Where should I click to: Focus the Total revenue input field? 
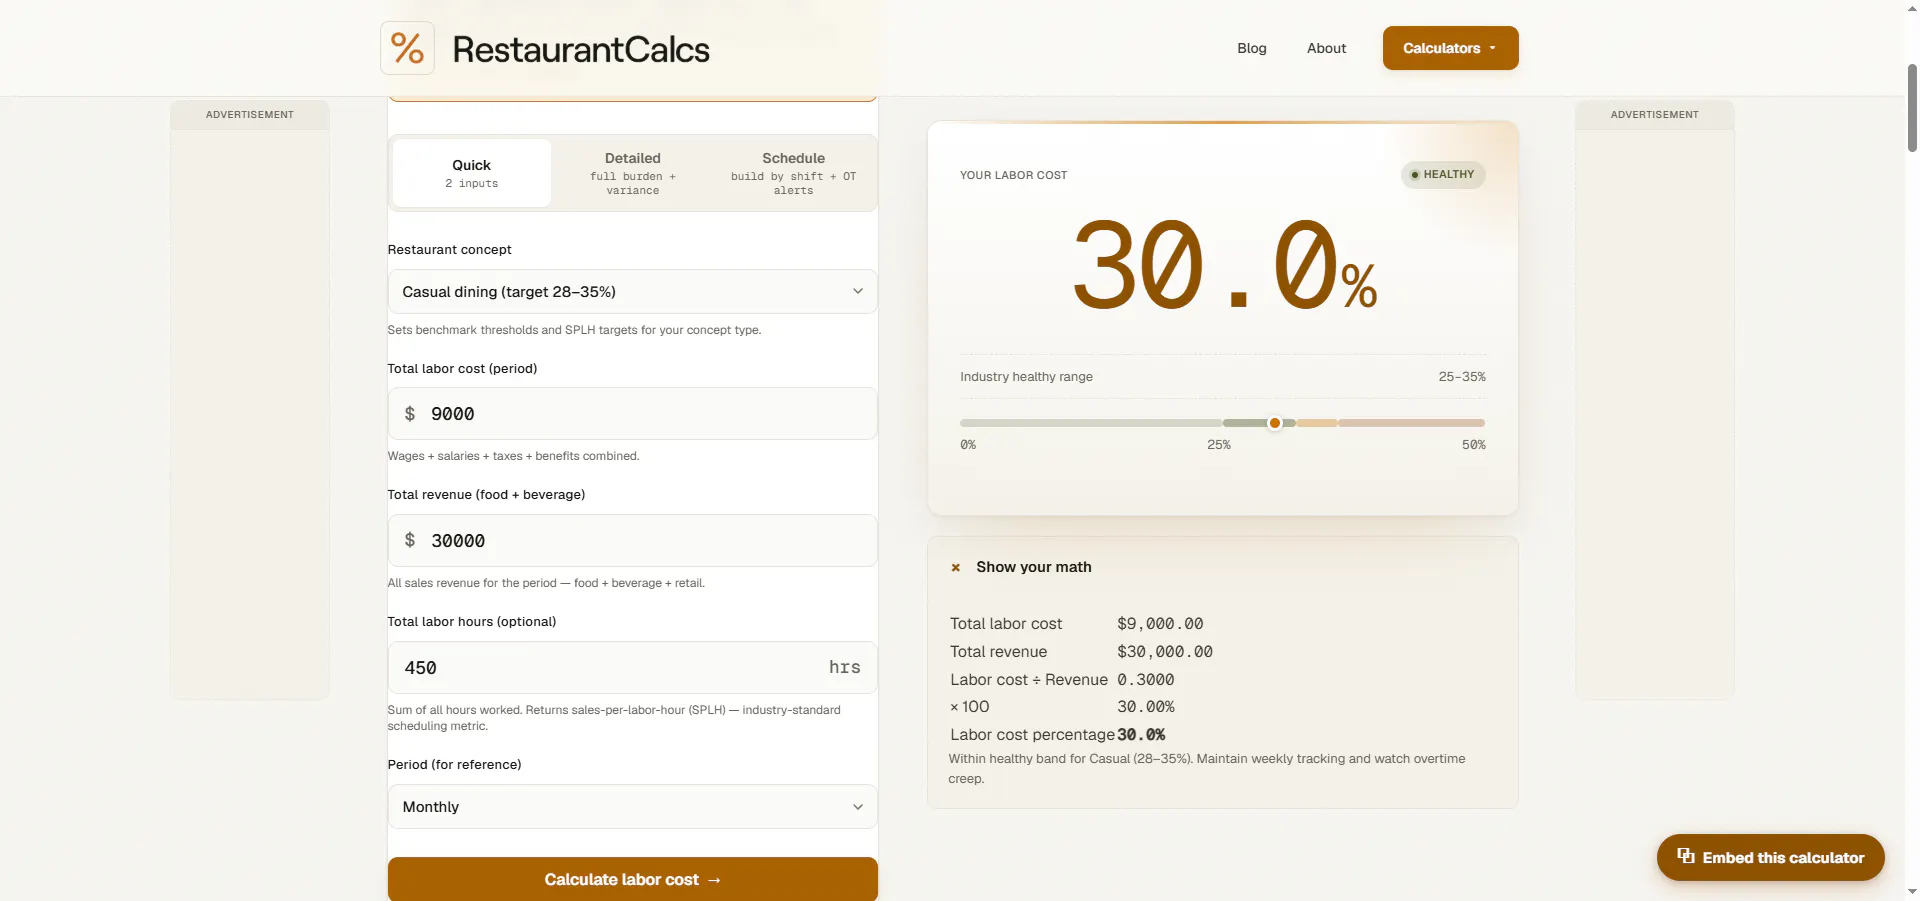pos(632,541)
